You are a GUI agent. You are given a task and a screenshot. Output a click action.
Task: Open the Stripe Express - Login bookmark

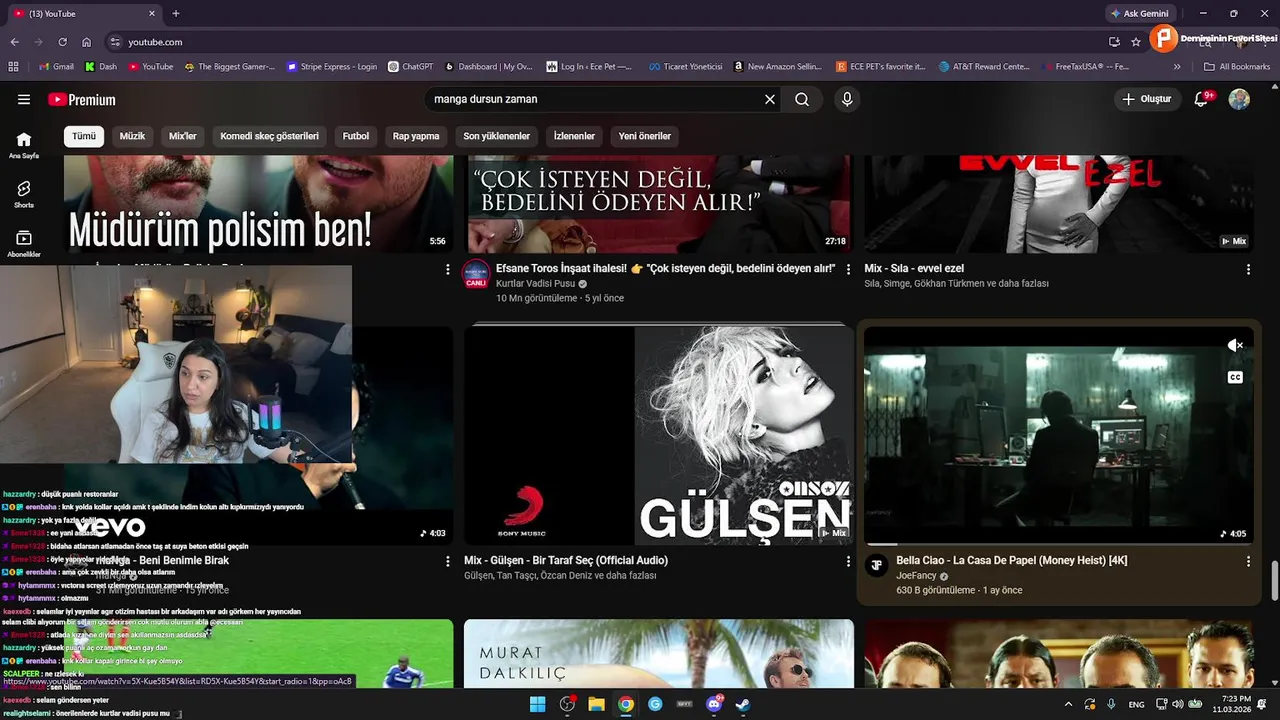(x=332, y=67)
